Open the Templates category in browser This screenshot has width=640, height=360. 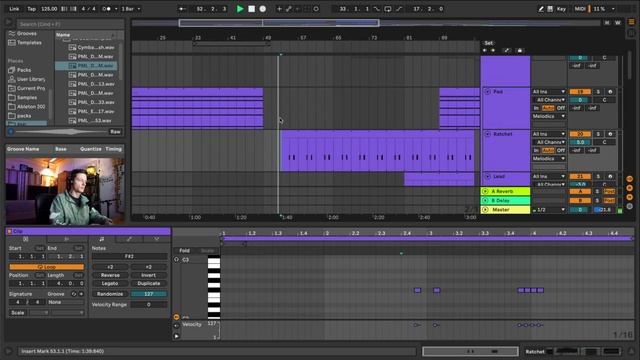[x=29, y=42]
